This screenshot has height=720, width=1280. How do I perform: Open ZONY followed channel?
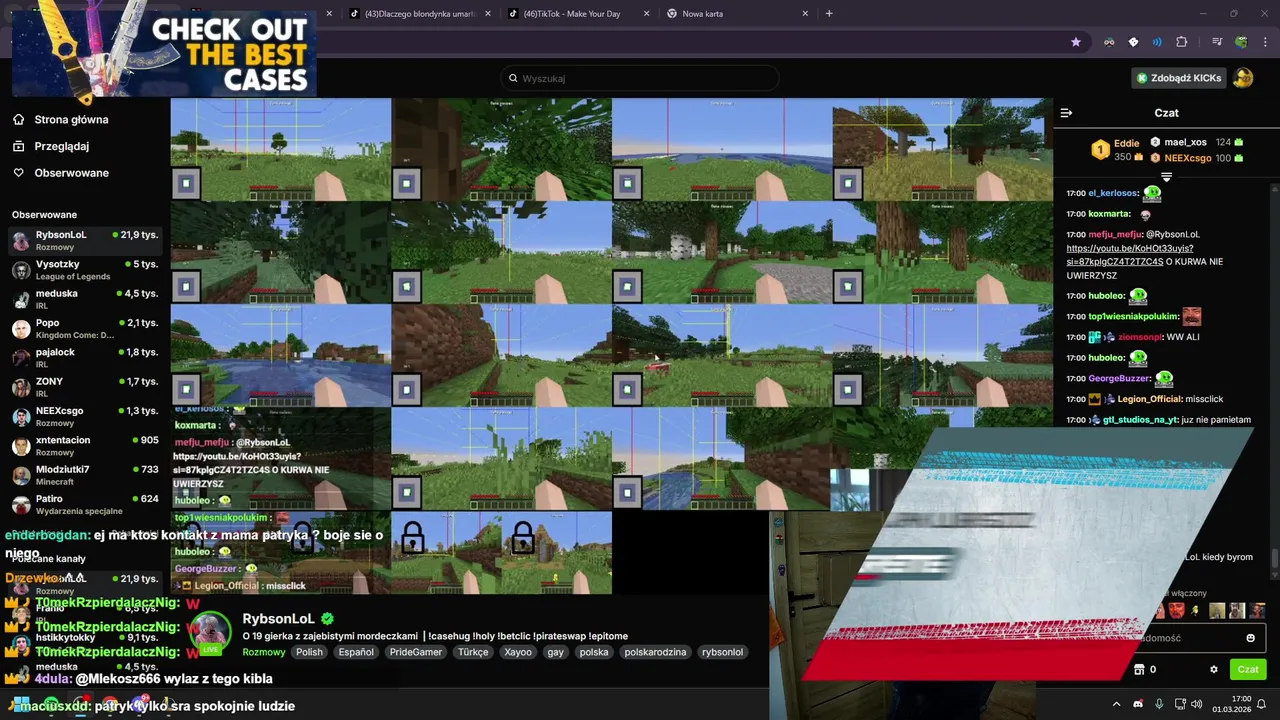(85, 387)
